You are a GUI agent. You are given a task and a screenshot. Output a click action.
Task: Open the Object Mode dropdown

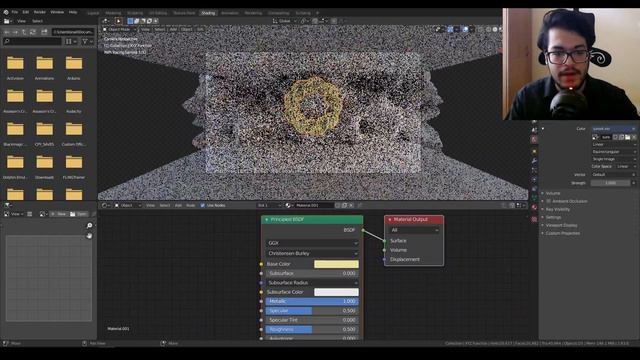pos(119,29)
